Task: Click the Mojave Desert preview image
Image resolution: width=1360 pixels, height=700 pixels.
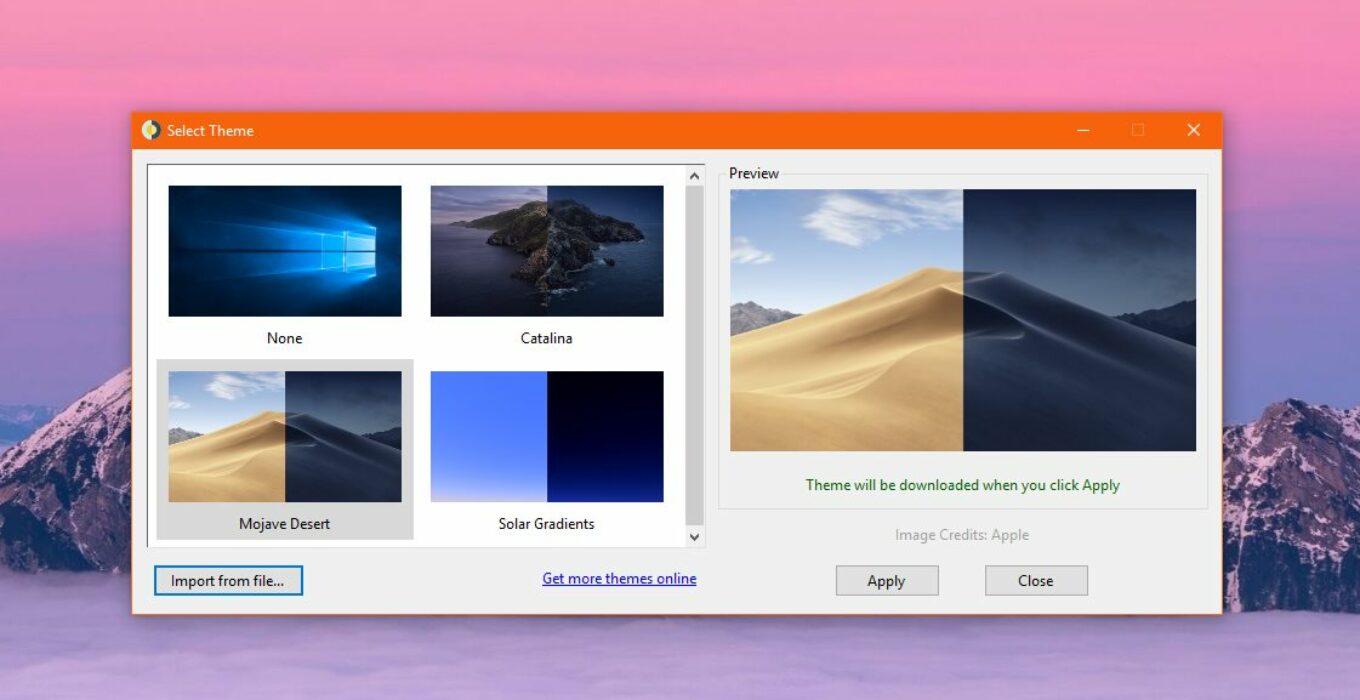Action: (962, 318)
